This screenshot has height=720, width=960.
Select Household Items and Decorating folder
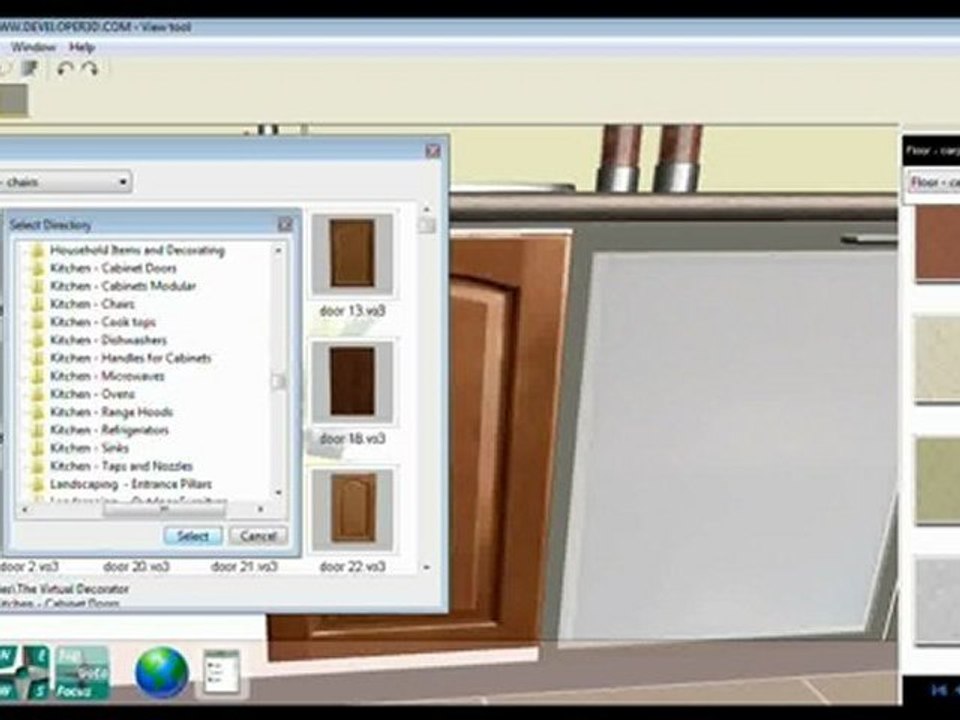(x=137, y=250)
